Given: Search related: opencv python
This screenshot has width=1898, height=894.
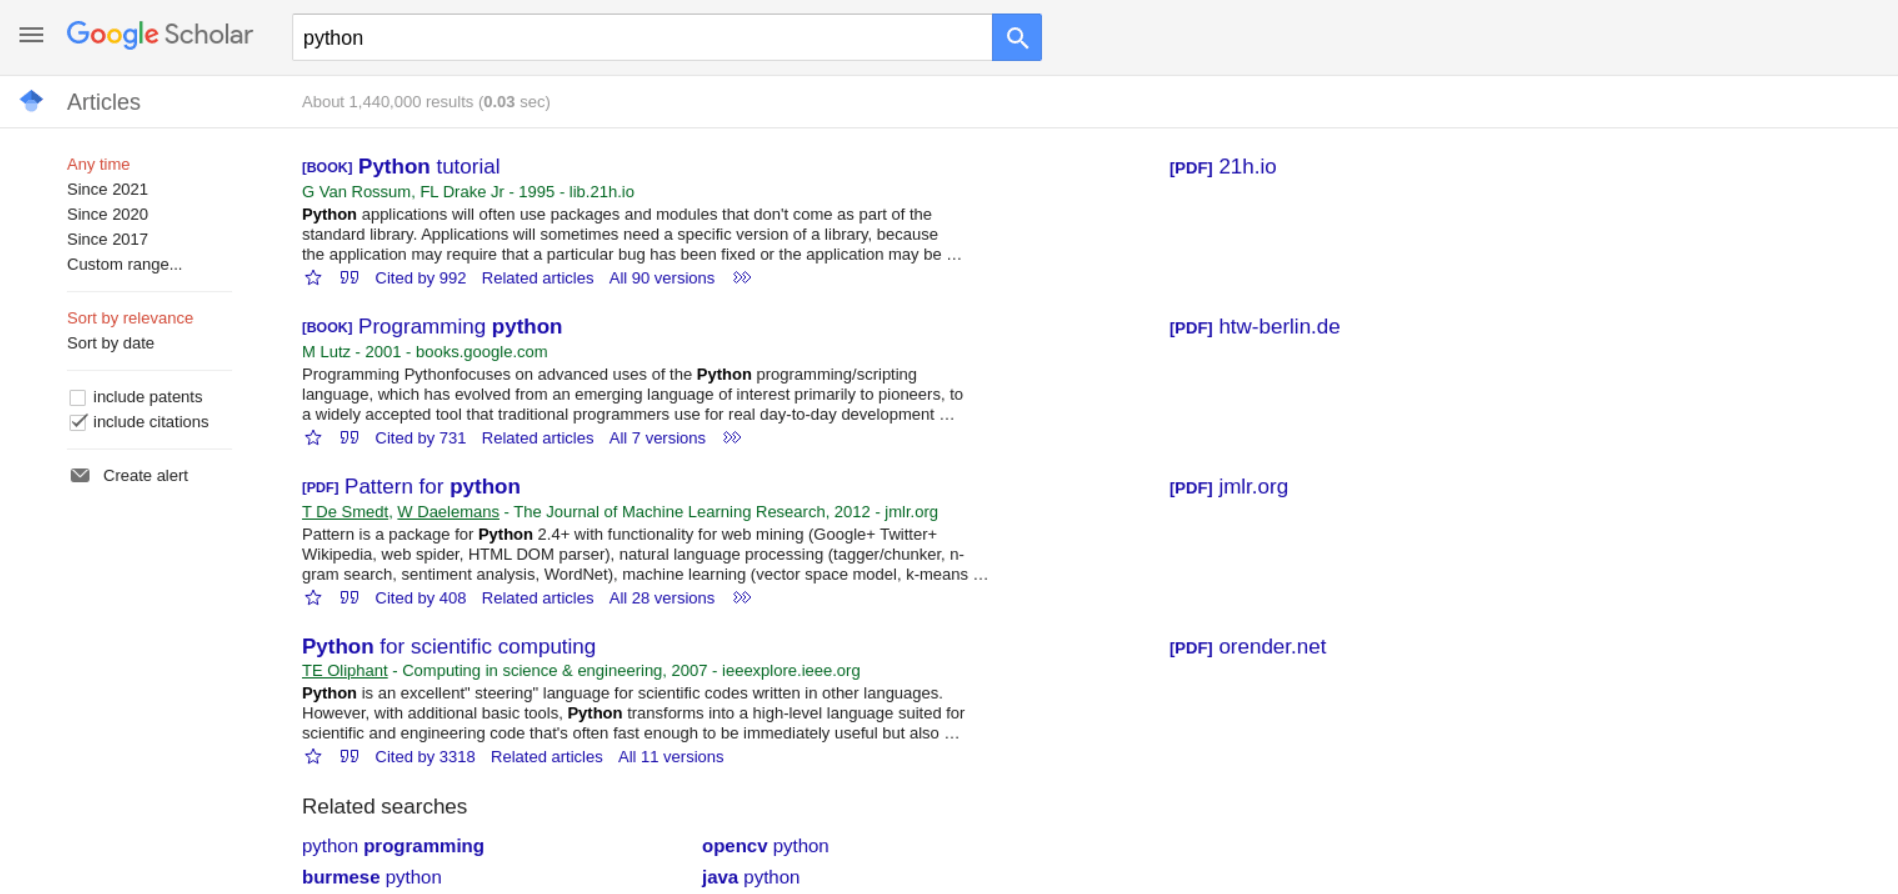Looking at the screenshot, I should click(765, 846).
